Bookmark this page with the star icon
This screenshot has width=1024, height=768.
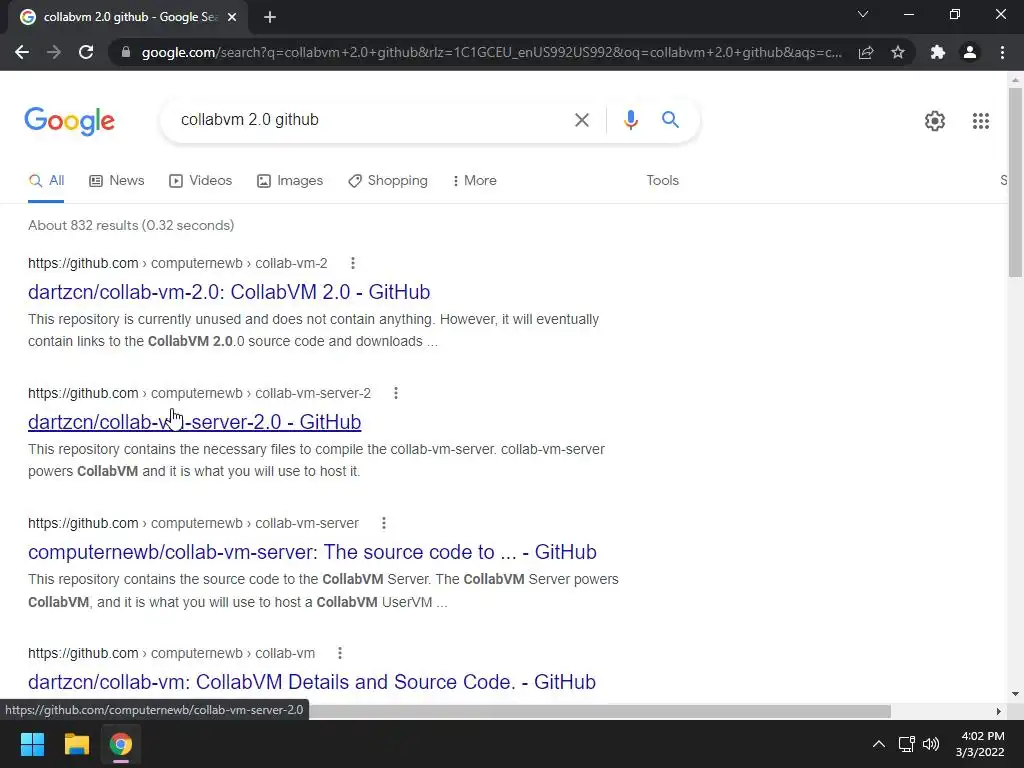pos(898,52)
